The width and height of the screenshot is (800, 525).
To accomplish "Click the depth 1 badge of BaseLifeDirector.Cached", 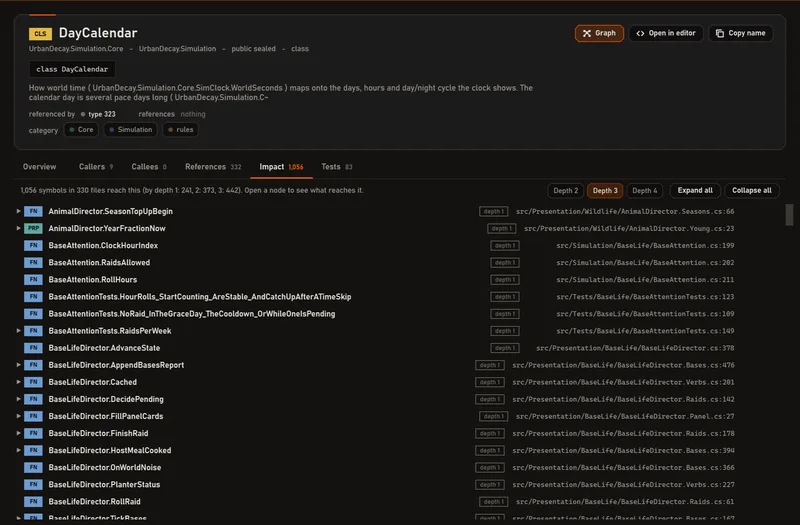I will click(x=490, y=382).
